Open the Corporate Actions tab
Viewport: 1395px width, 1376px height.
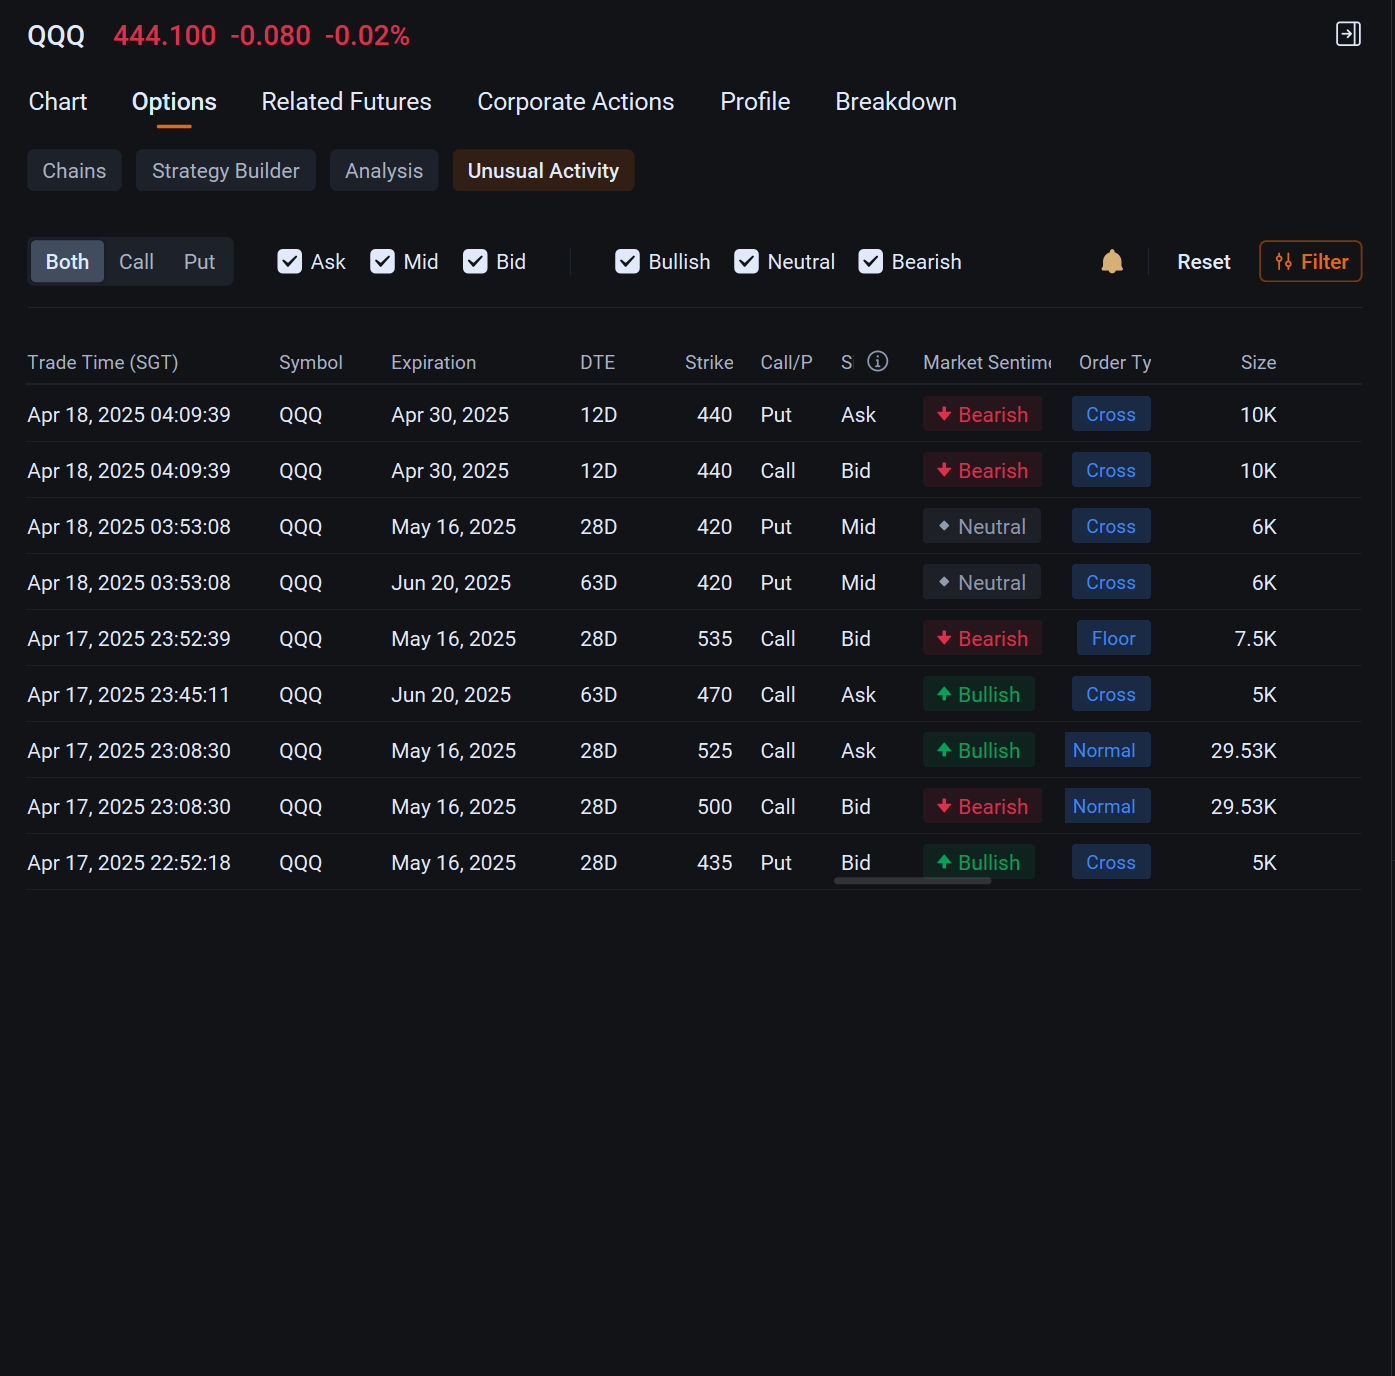point(575,102)
